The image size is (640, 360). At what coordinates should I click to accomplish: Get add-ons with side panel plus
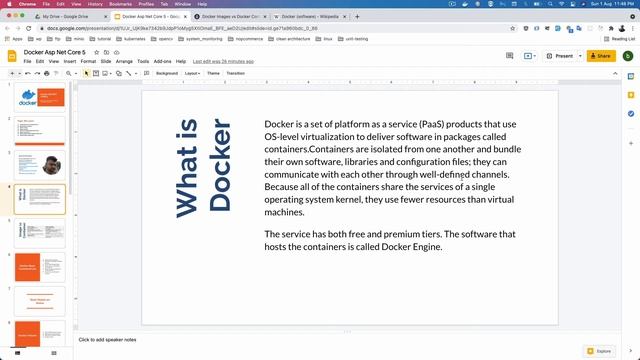631,143
